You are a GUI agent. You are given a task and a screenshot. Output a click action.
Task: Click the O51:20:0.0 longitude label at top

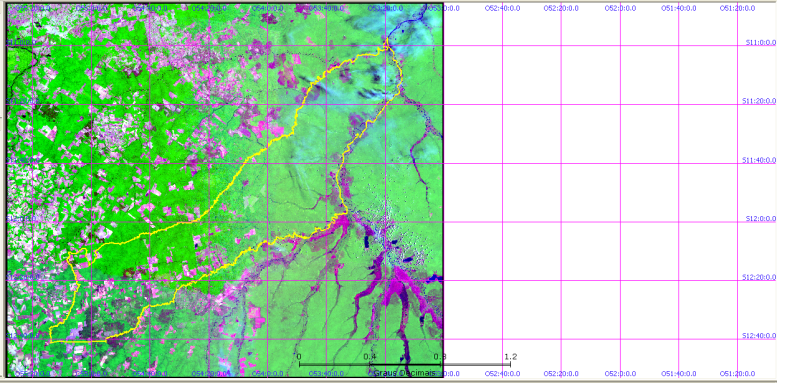(737, 9)
